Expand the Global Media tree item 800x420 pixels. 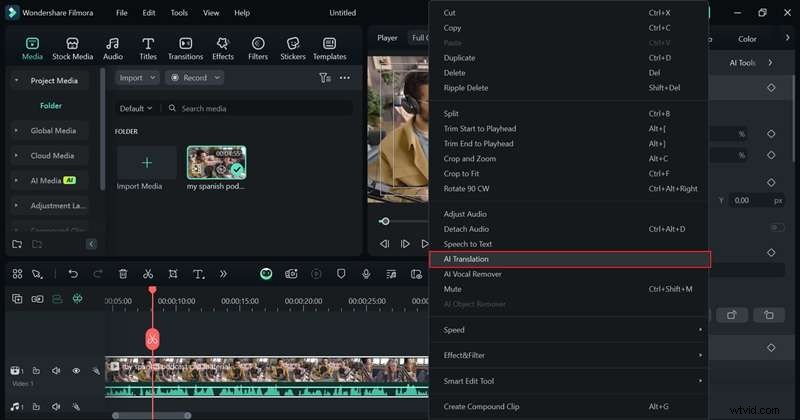tap(16, 130)
